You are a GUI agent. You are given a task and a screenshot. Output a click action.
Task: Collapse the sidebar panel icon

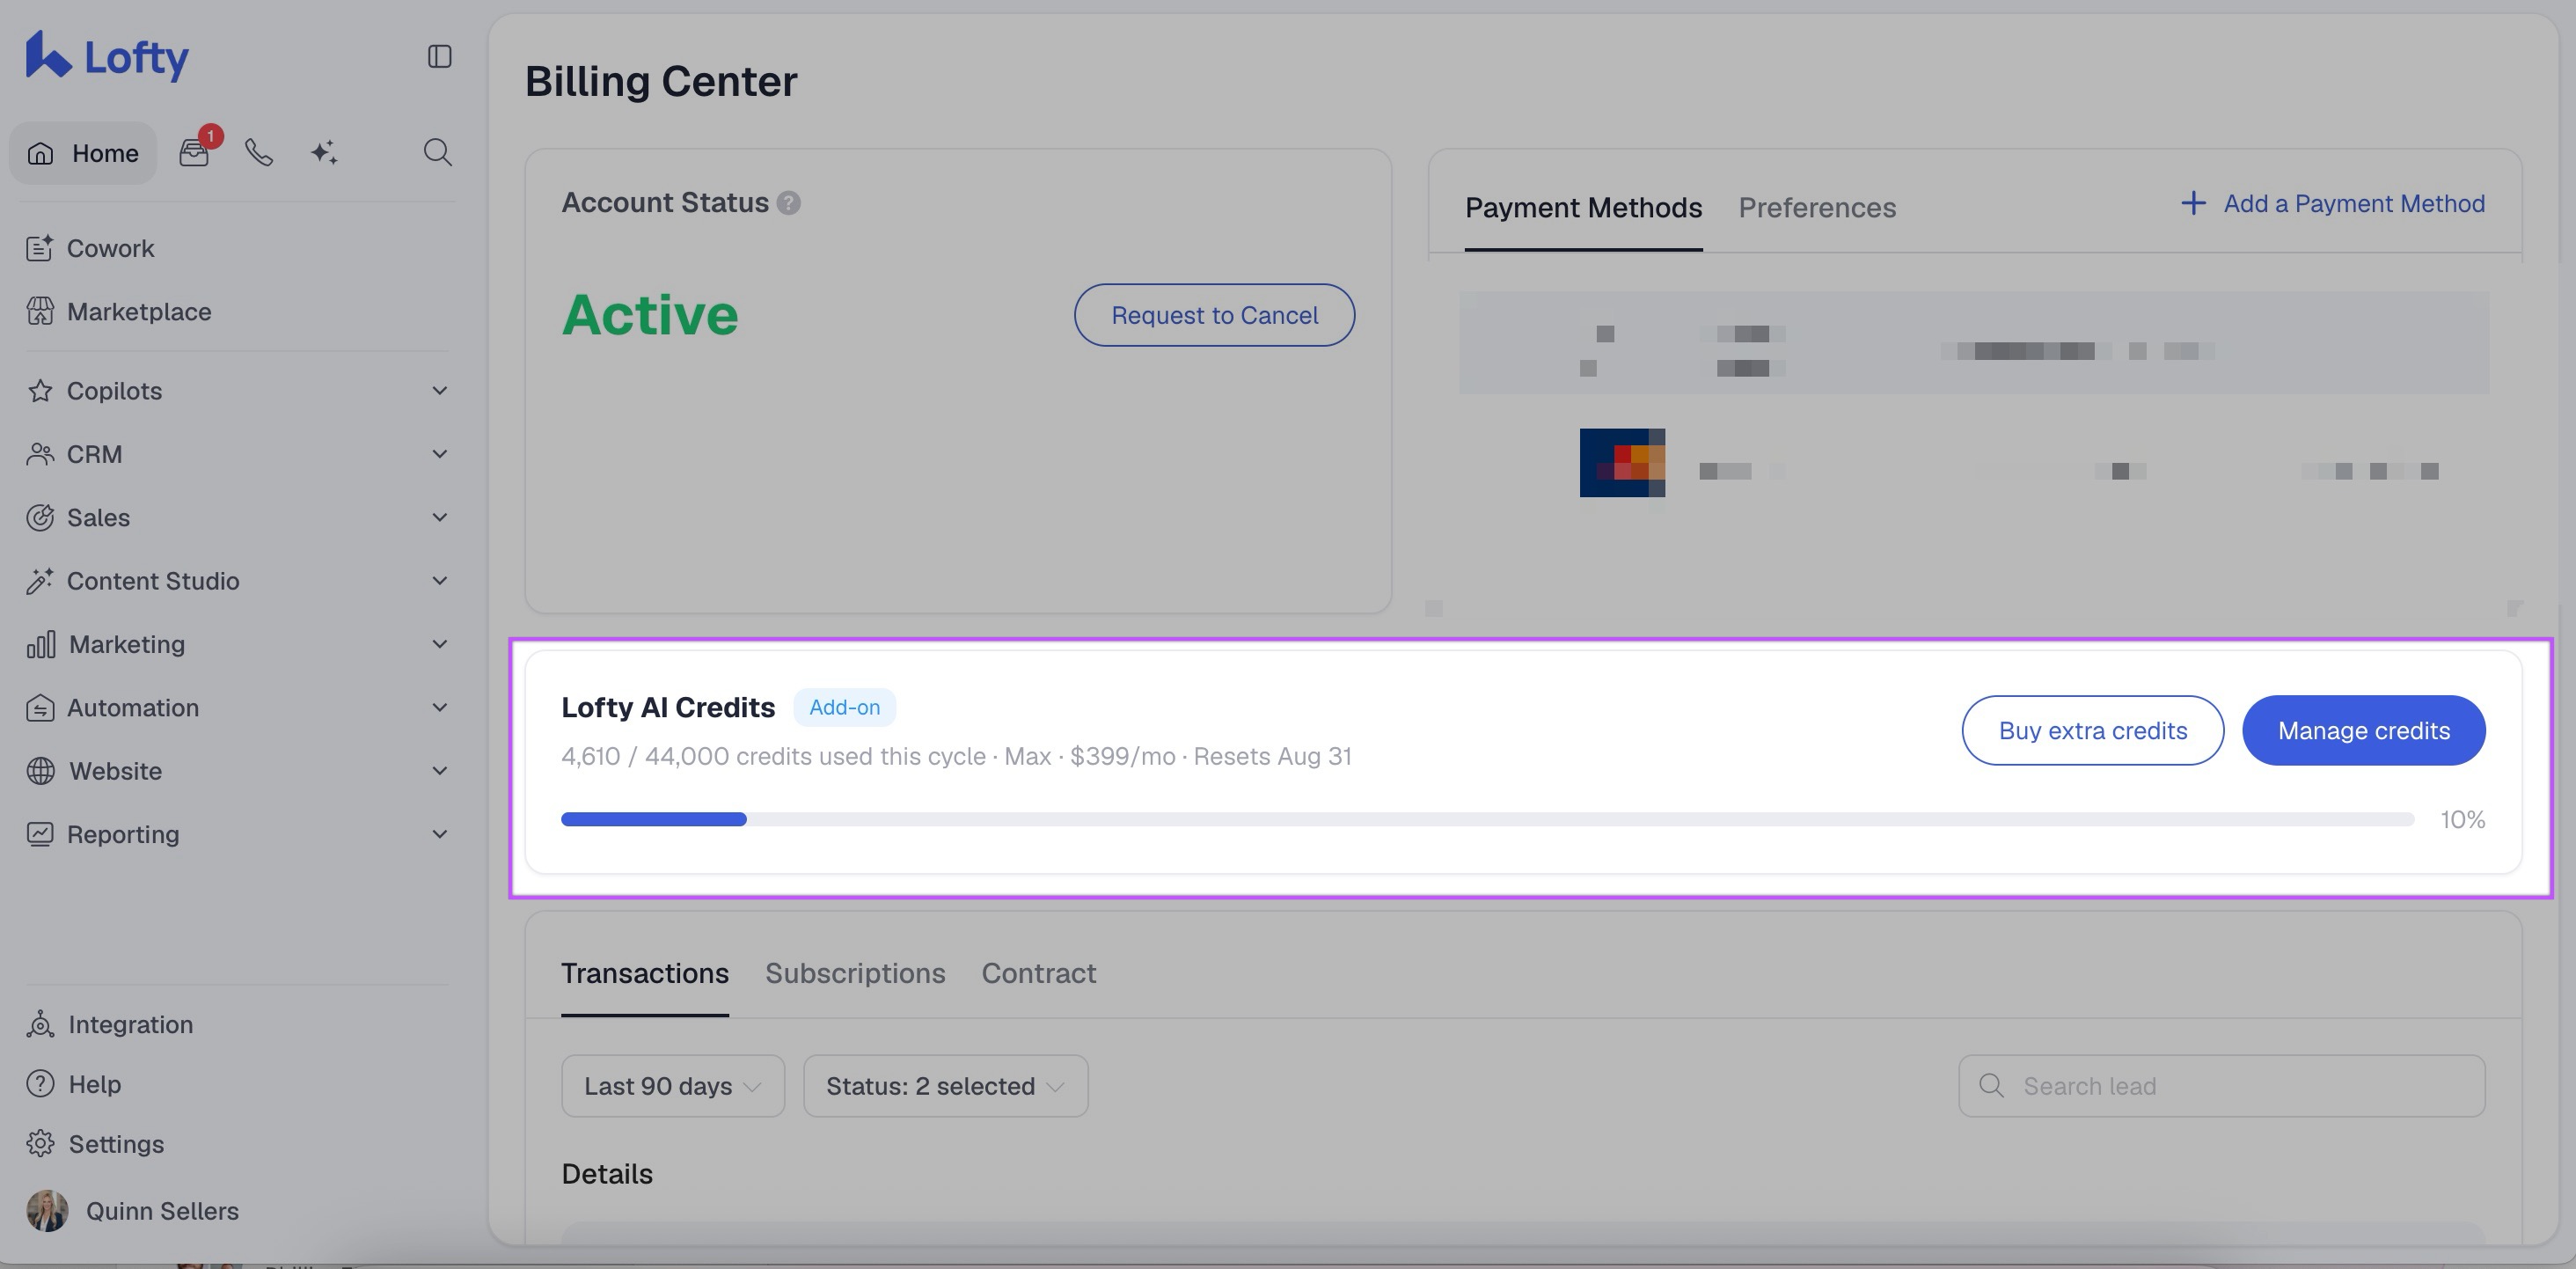(439, 56)
